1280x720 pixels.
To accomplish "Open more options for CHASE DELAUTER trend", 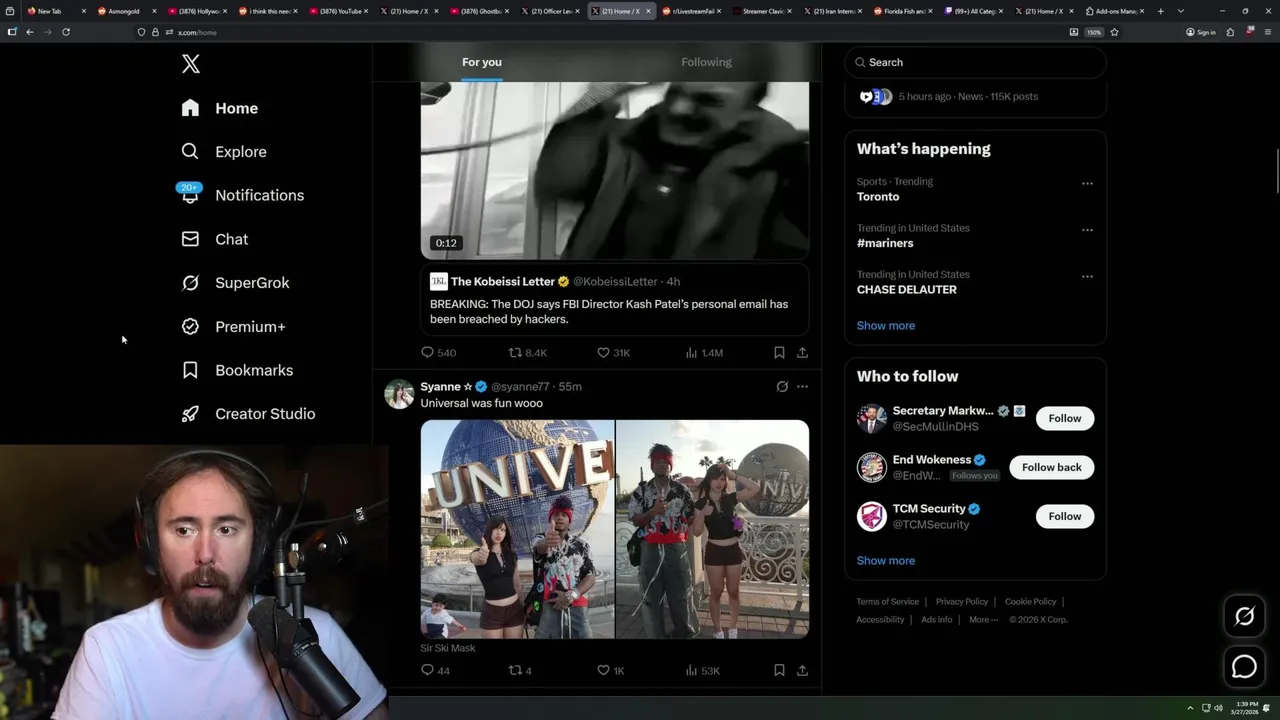I will (1087, 276).
